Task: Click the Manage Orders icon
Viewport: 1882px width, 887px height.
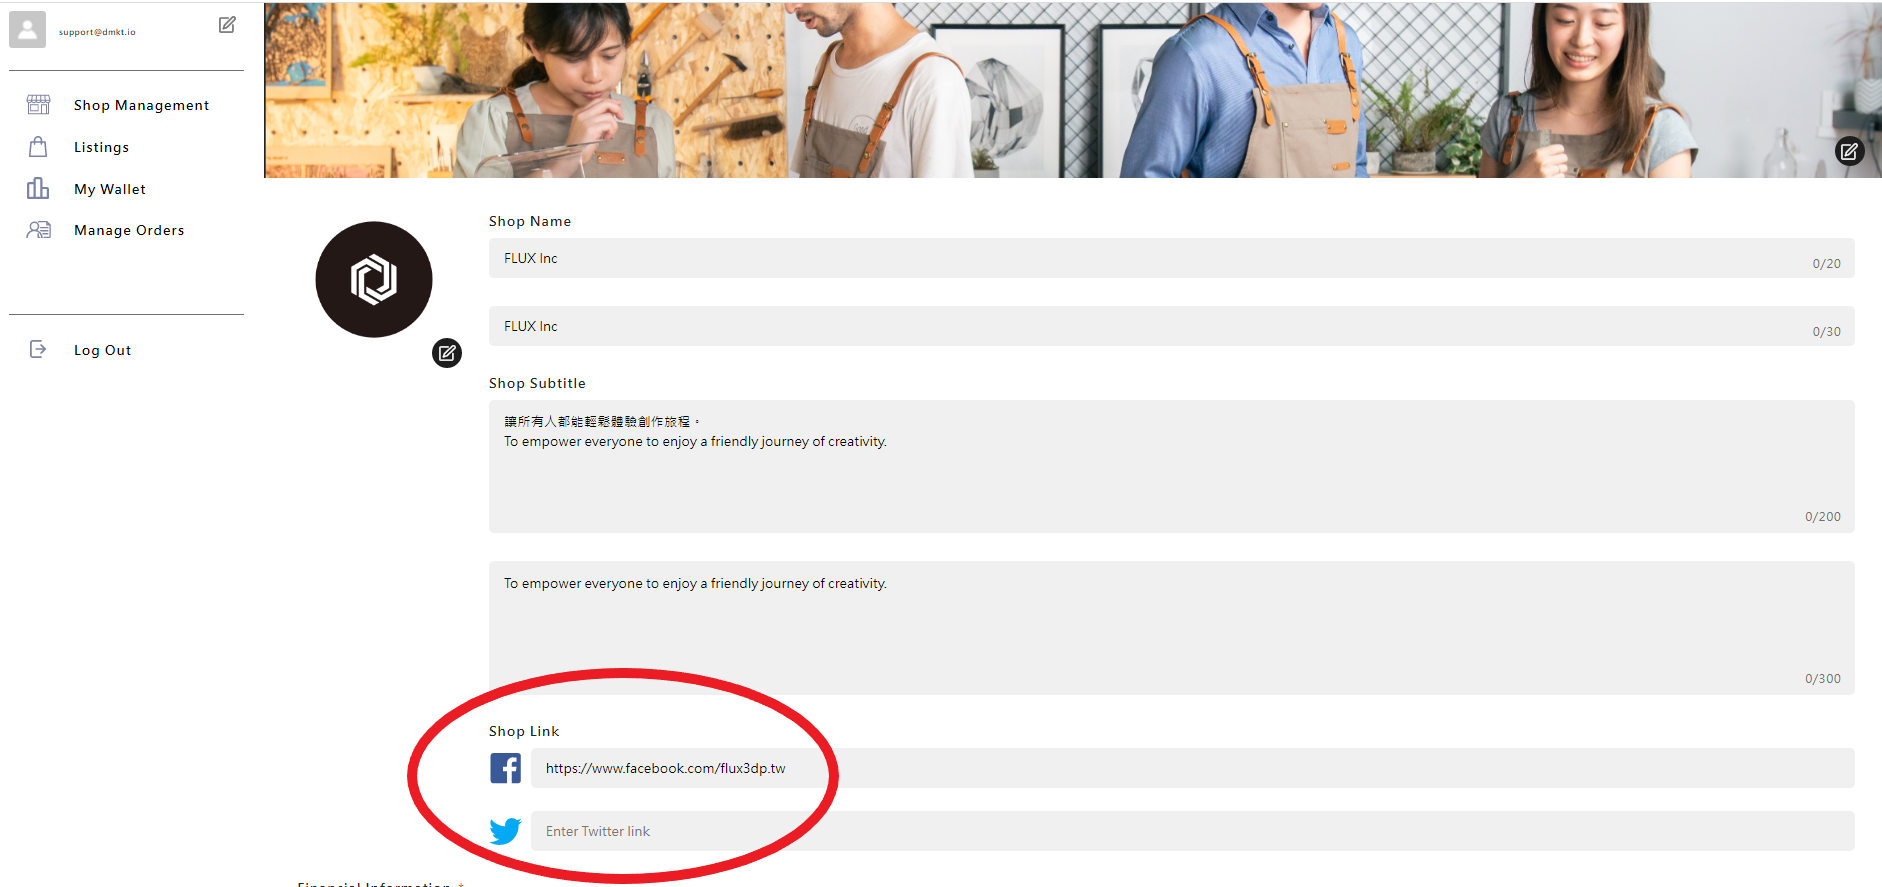Action: coord(38,230)
